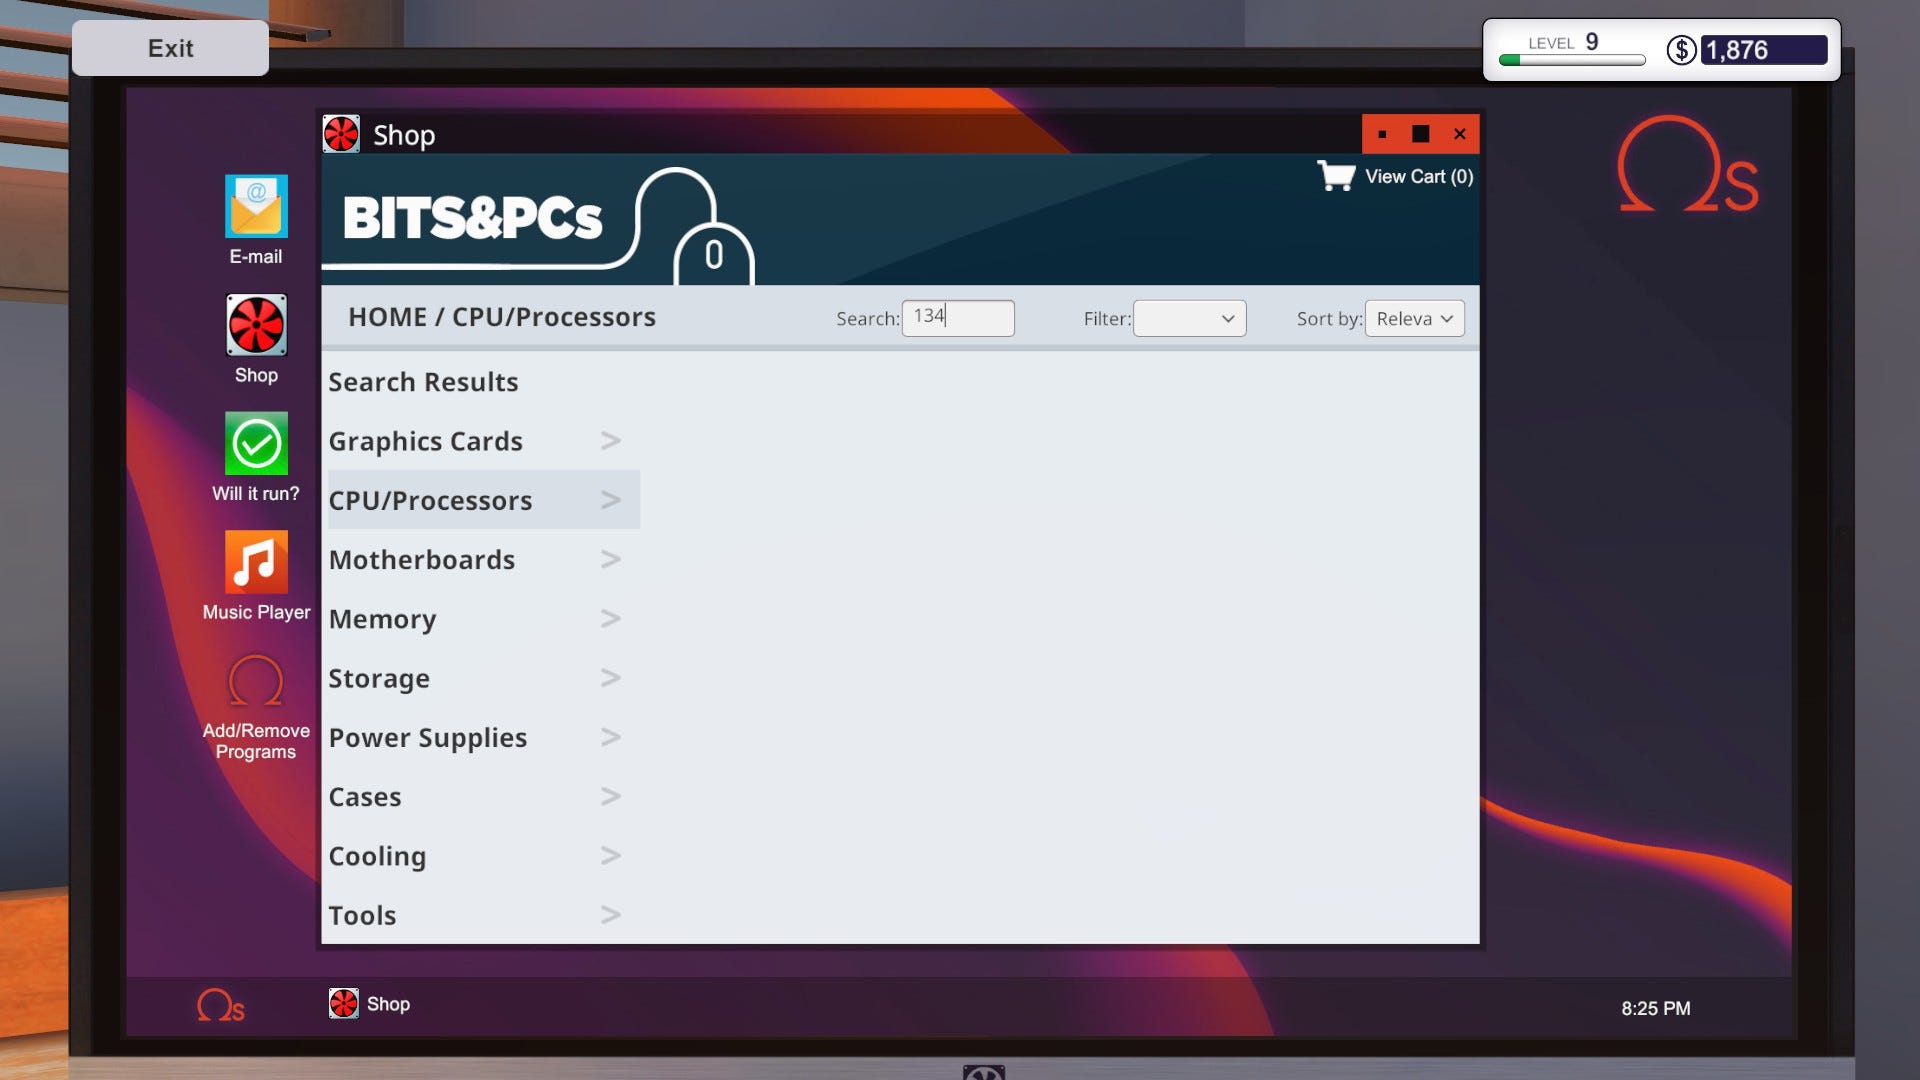
Task: Expand the Graphics Cards arrow
Action: [x=611, y=441]
